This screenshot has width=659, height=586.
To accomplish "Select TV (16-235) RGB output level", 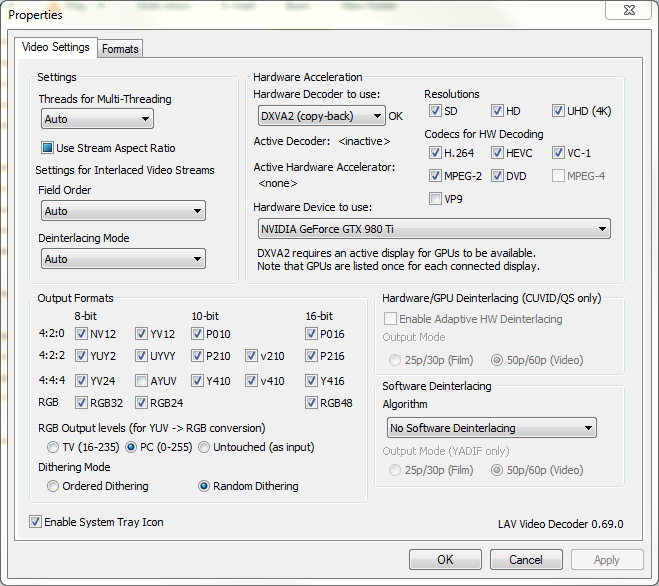I will [x=53, y=447].
